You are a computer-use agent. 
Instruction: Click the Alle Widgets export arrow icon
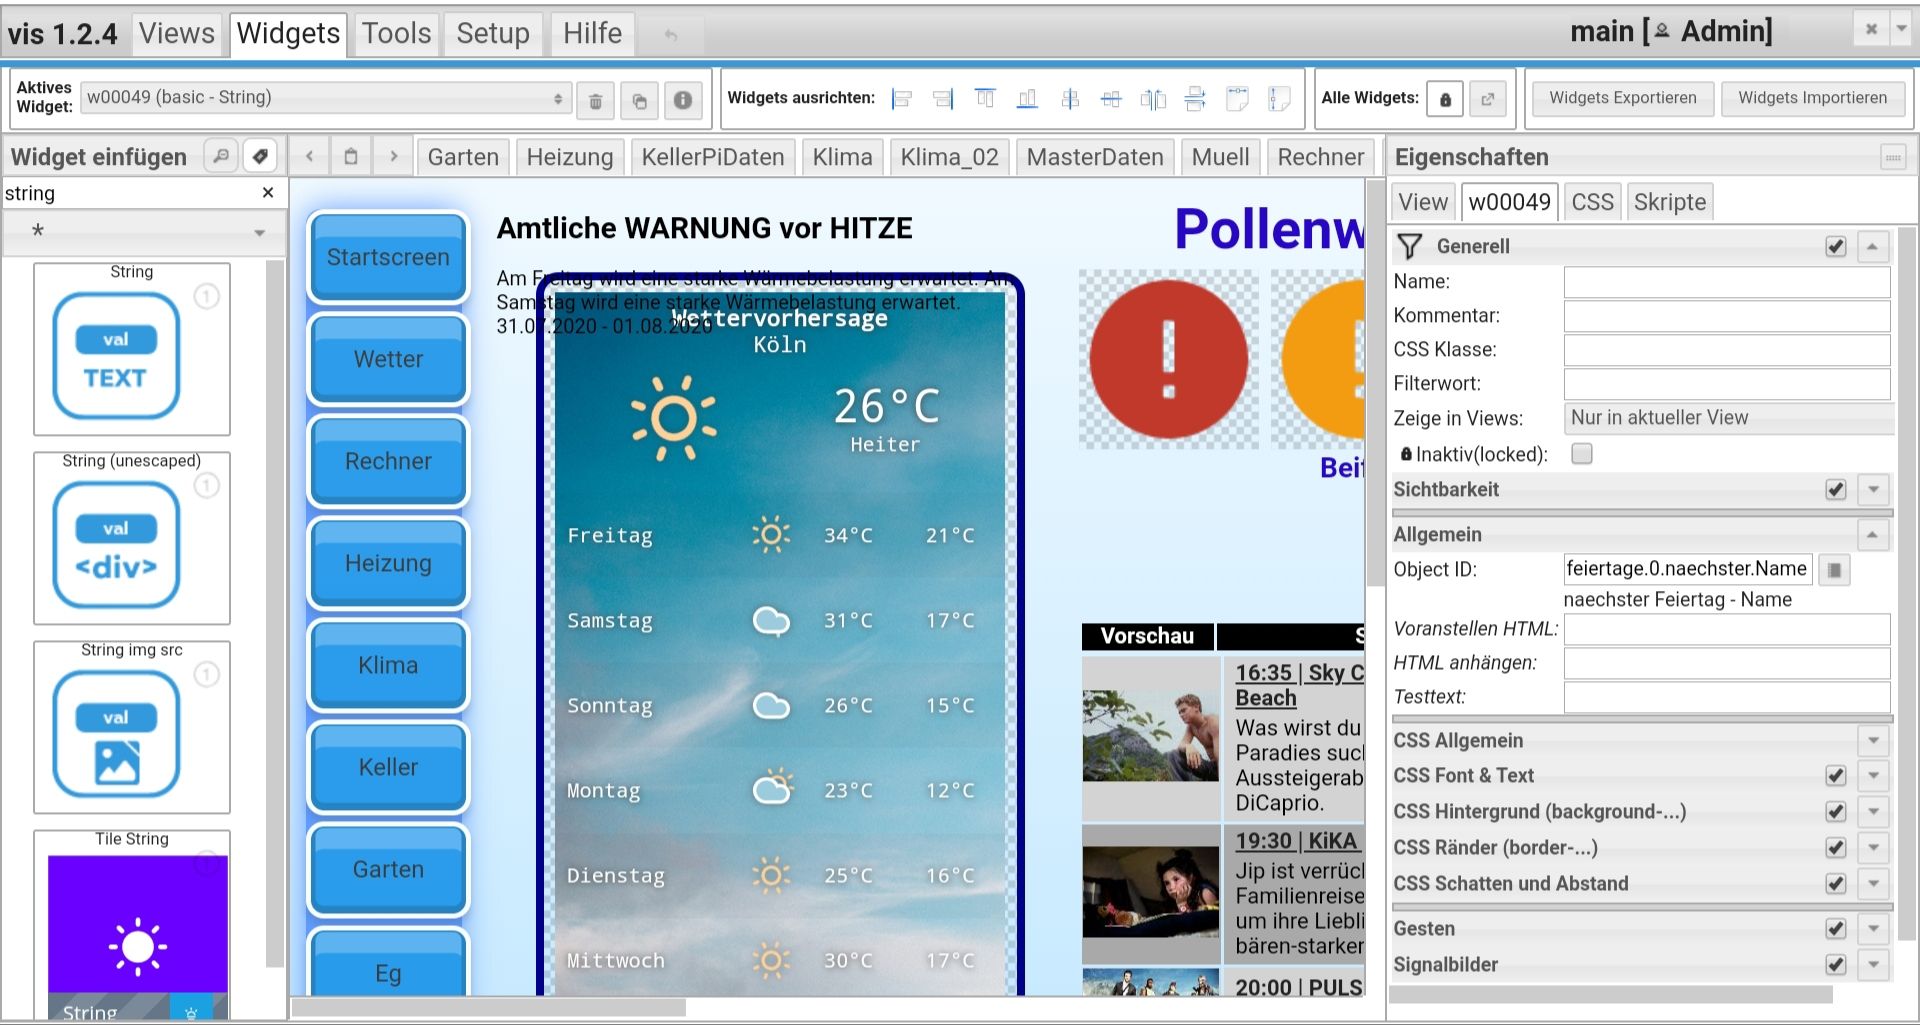(1488, 99)
